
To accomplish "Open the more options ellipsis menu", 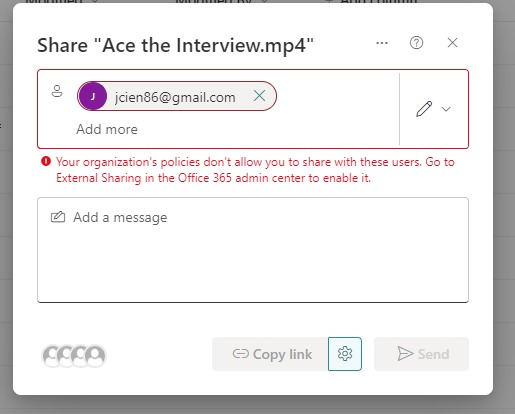I will click(382, 43).
